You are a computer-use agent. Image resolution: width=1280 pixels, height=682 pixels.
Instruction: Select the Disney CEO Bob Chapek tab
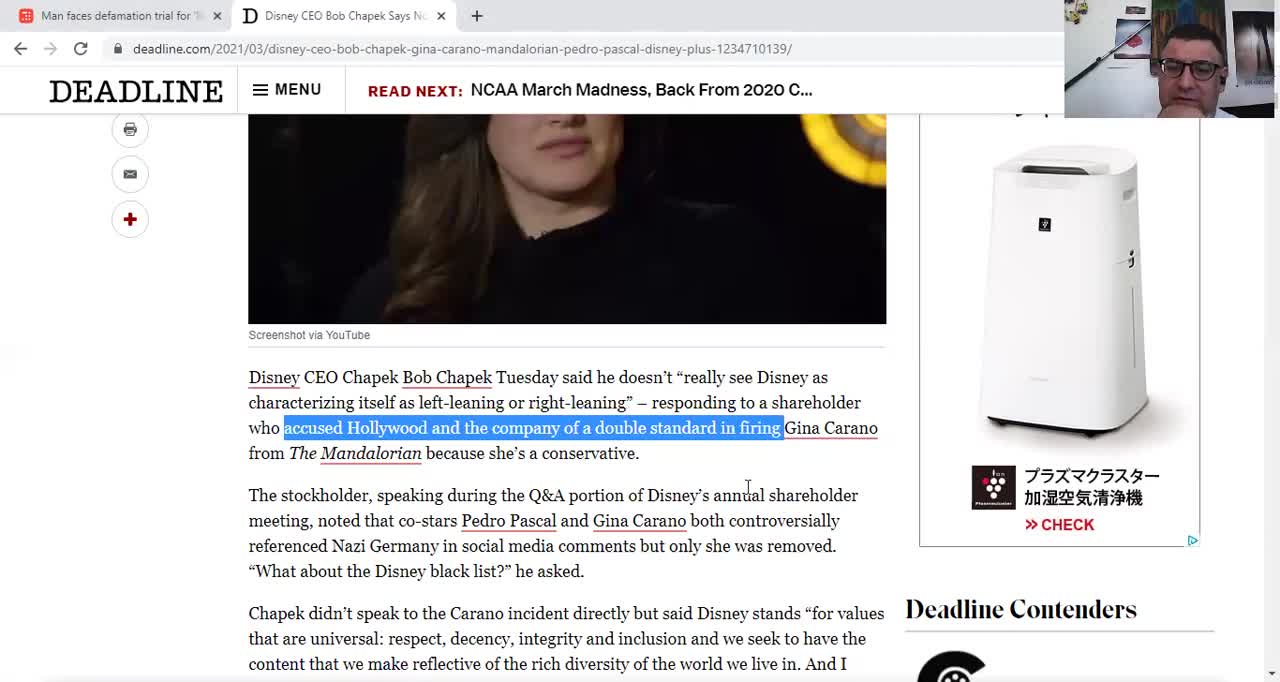343,16
